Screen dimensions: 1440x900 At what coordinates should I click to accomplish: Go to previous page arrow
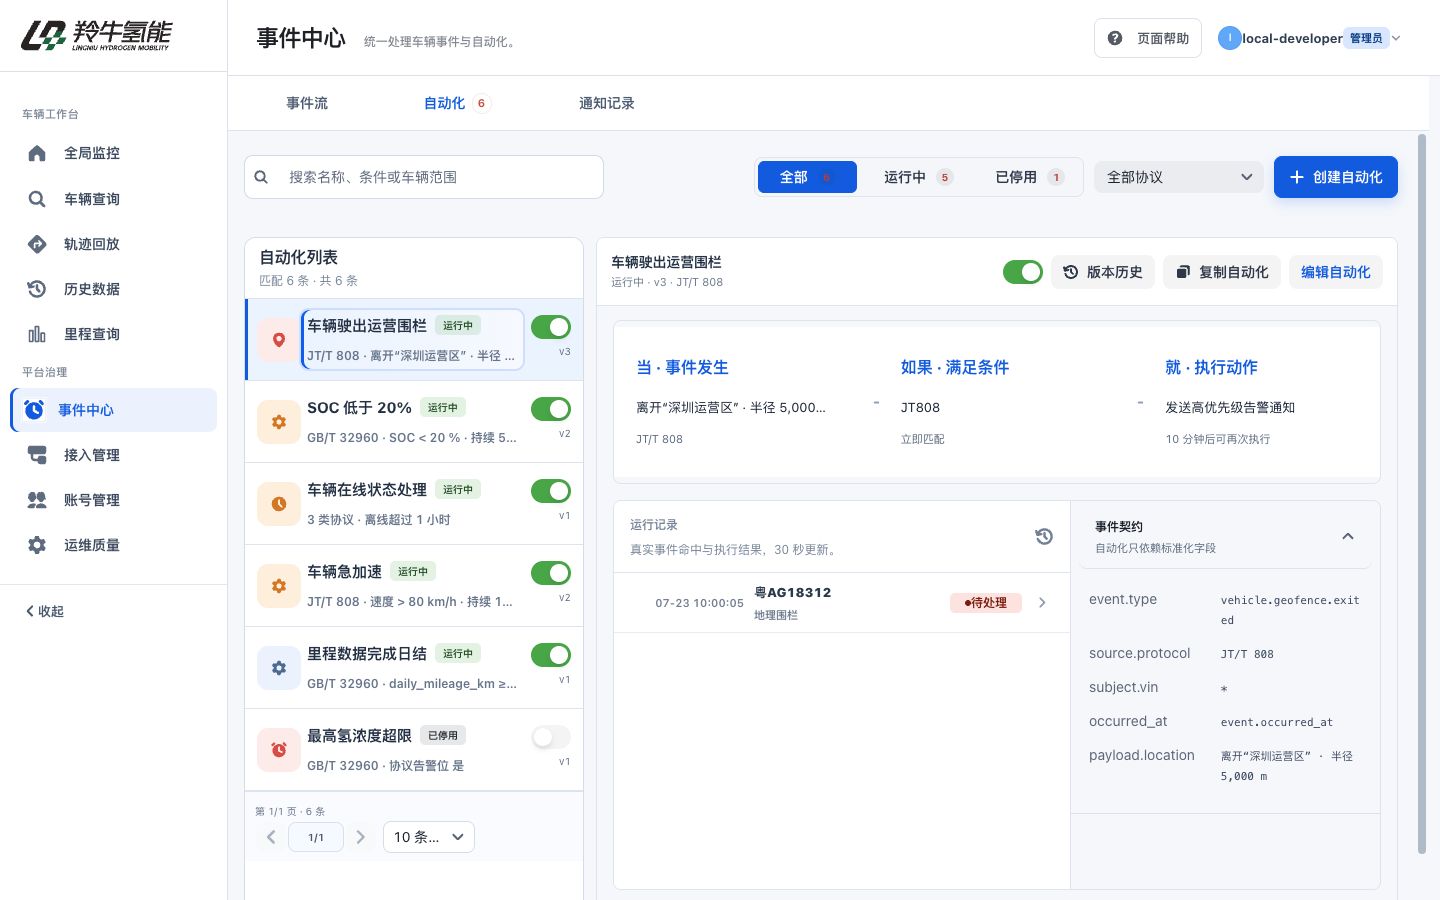(271, 837)
